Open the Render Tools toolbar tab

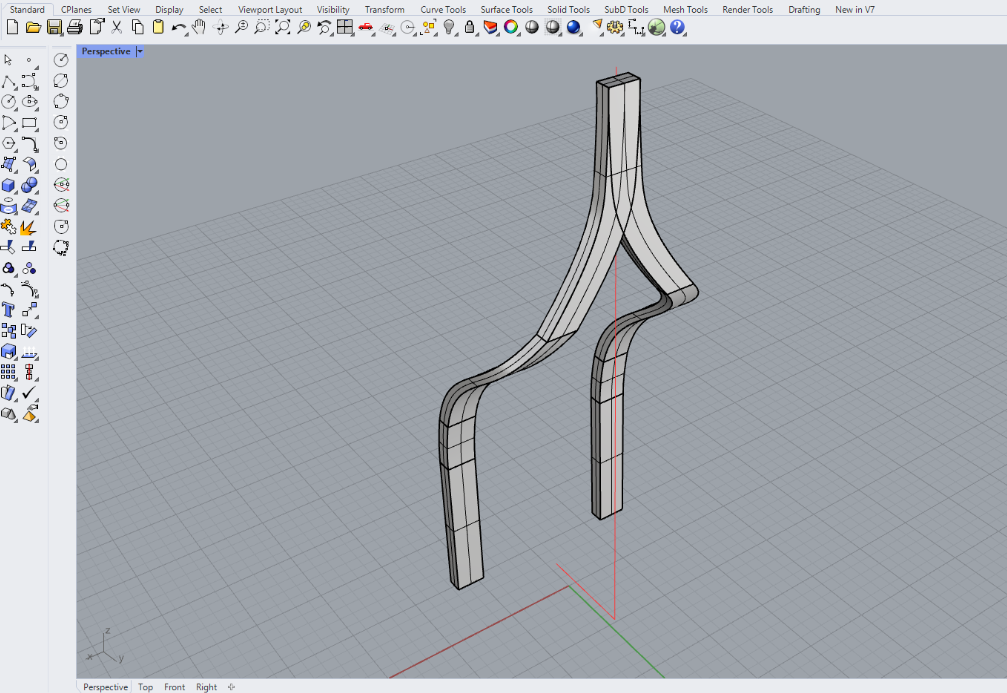click(x=748, y=10)
